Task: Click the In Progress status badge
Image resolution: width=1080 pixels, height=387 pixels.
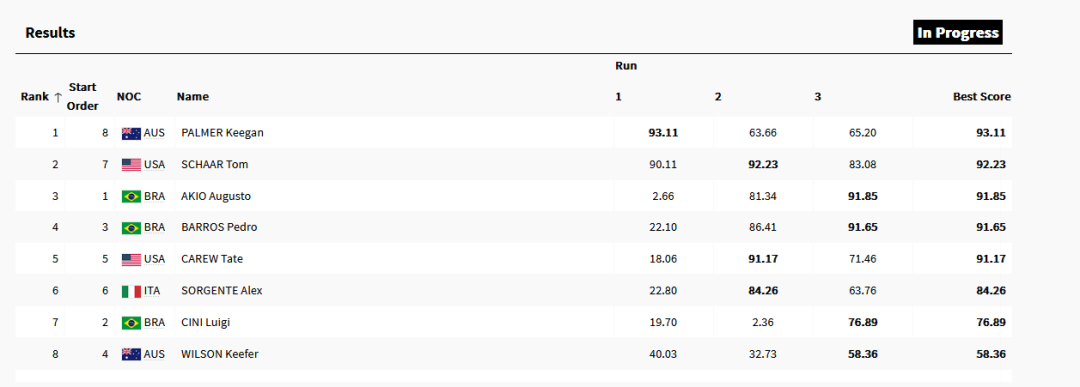Action: pyautogui.click(x=957, y=32)
